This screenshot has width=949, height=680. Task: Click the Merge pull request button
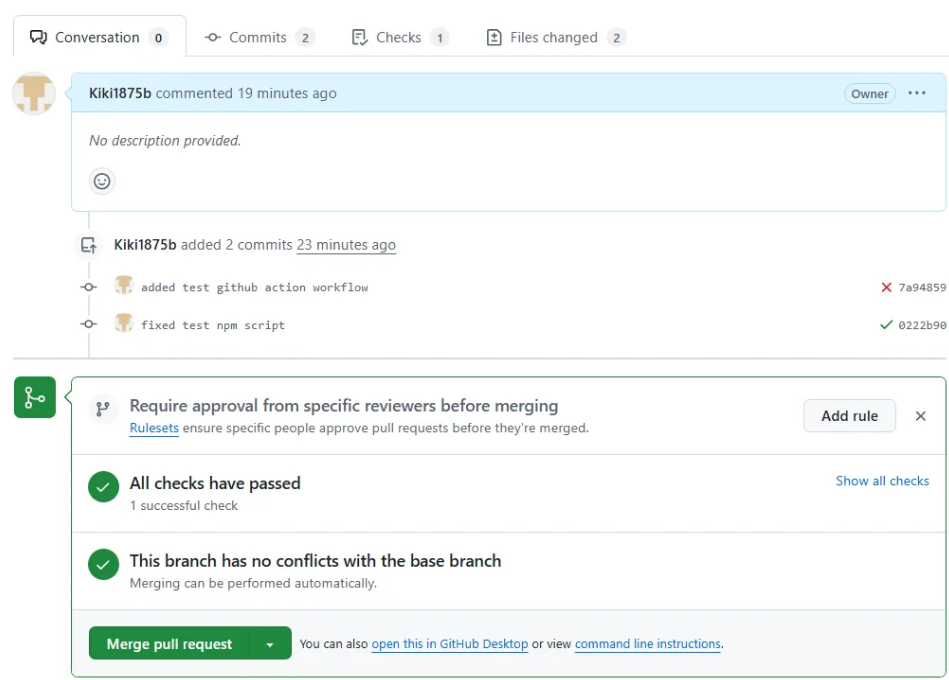point(169,644)
